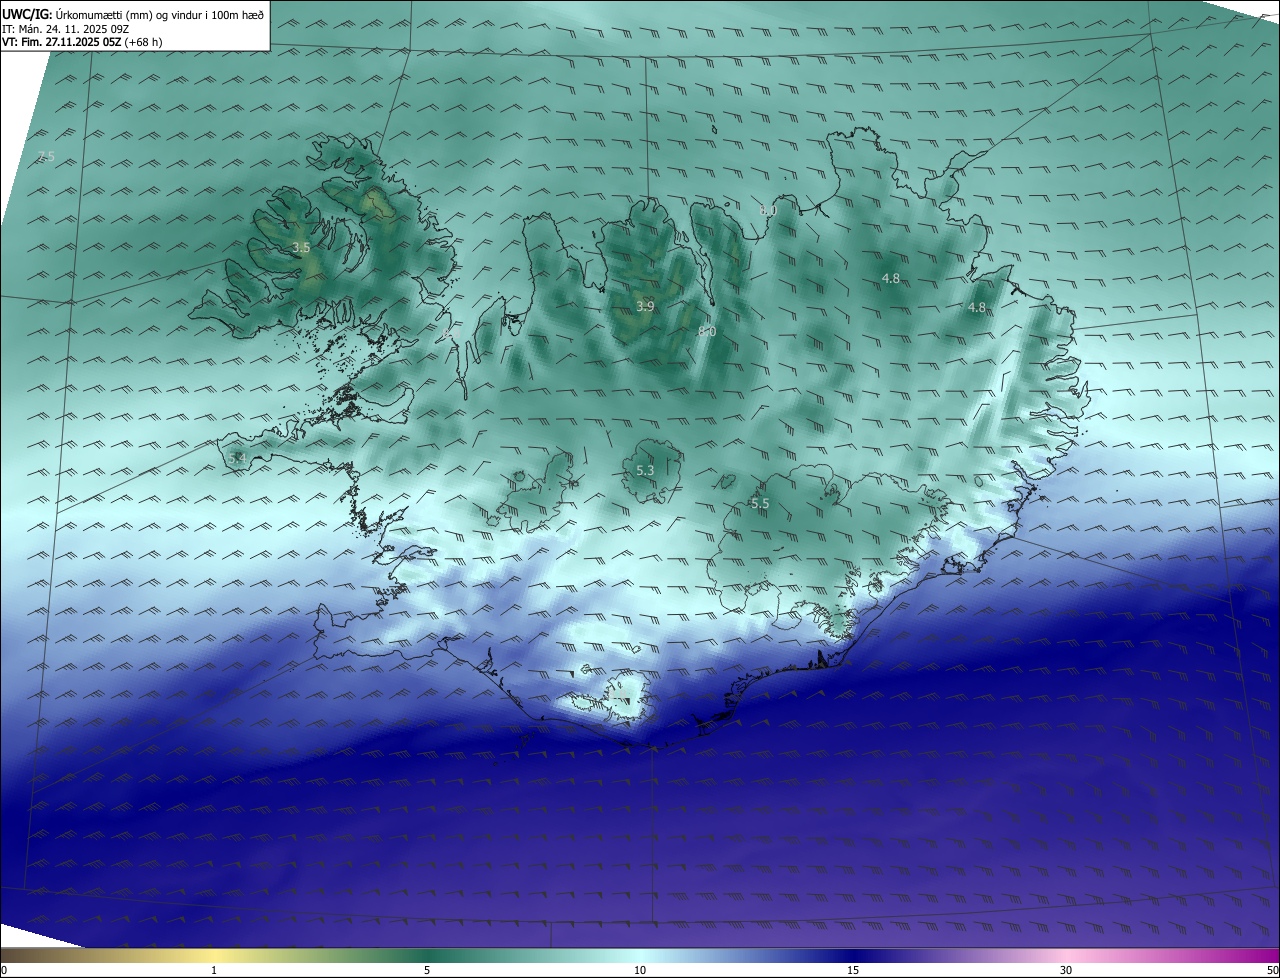The width and height of the screenshot is (1280, 978).
Task: Select the 5 tick label on the color scale
Action: click(427, 970)
